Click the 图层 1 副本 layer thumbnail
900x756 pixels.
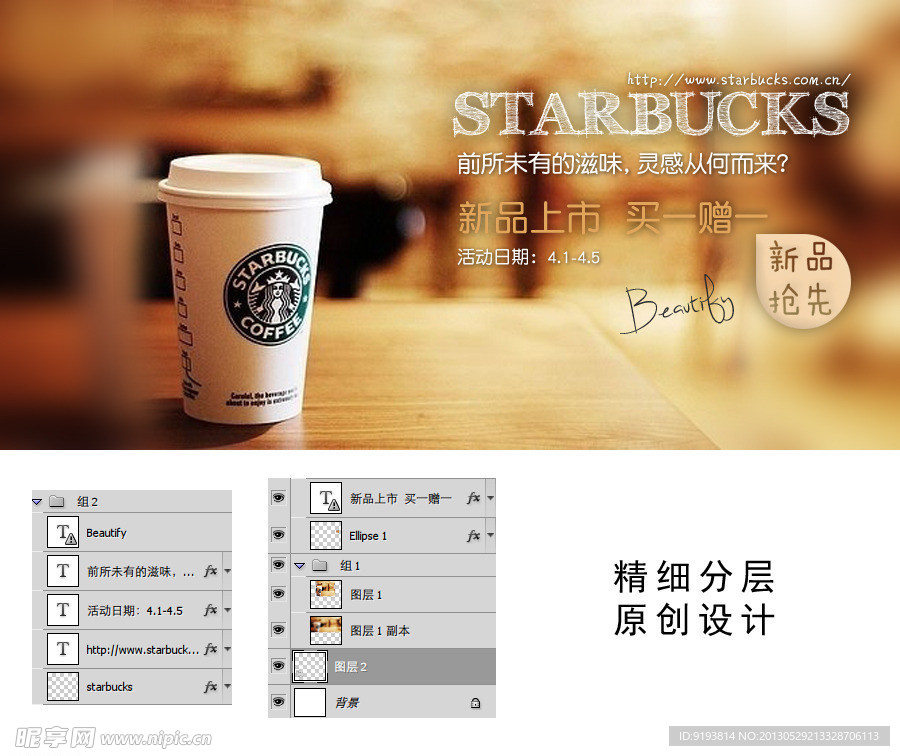[x=326, y=631]
